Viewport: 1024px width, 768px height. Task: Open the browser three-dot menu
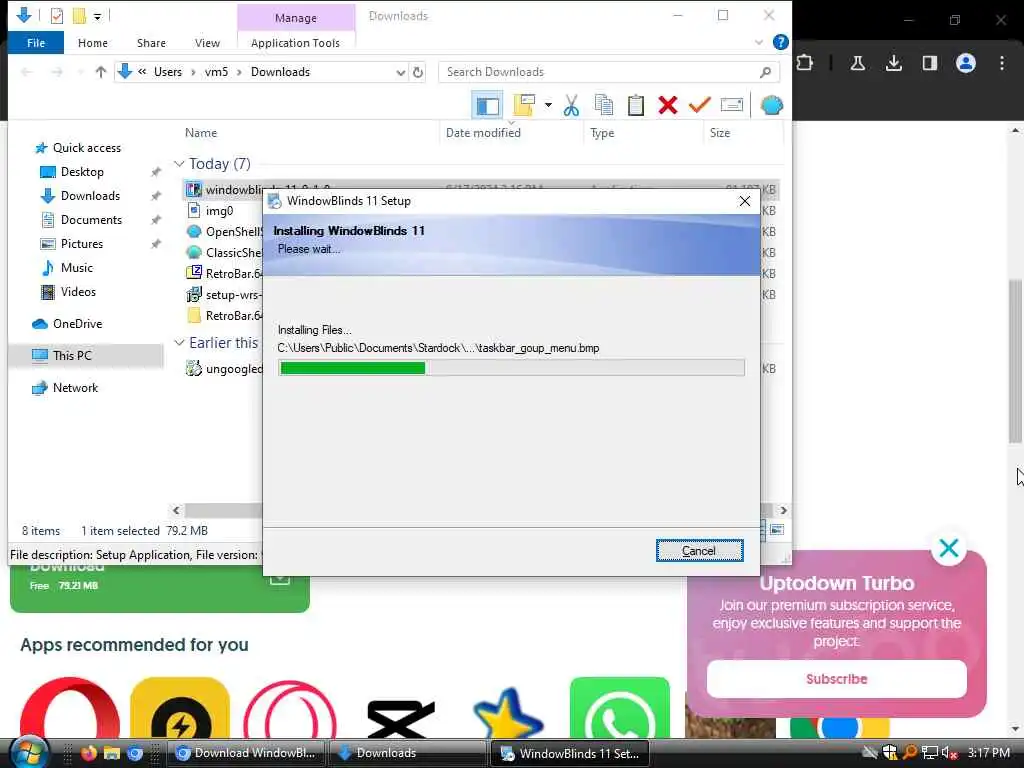(1002, 63)
